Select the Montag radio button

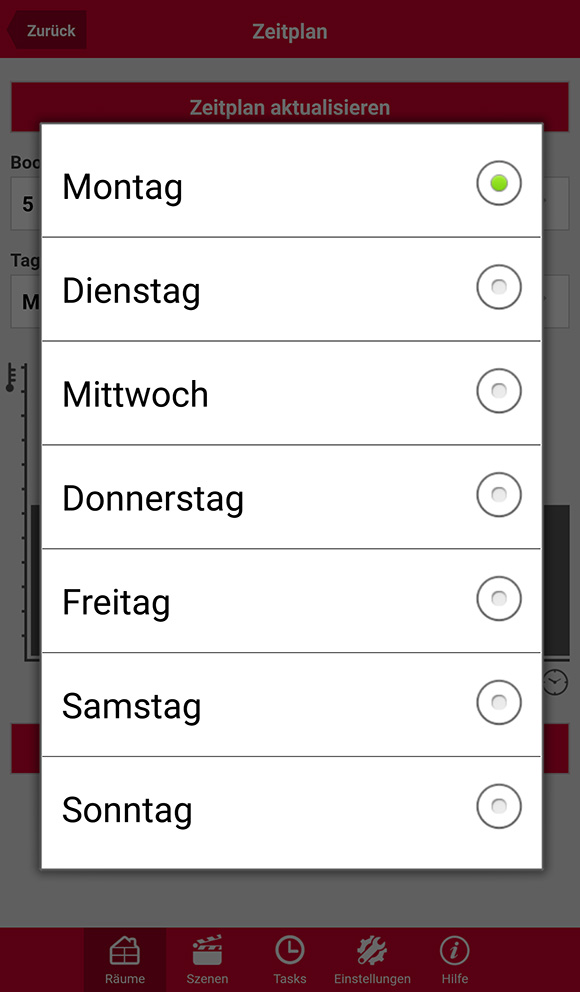click(499, 183)
